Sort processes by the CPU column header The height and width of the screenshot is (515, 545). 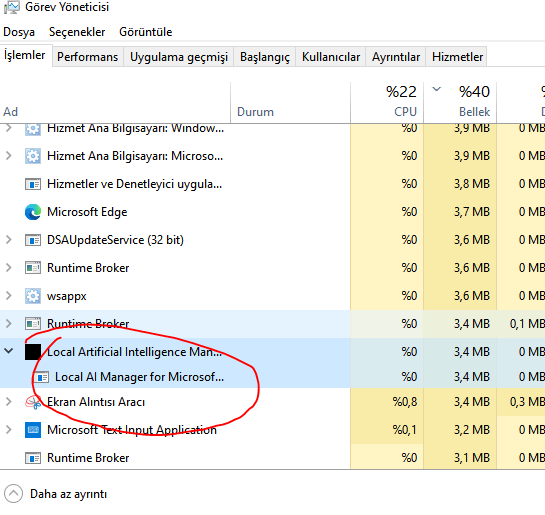click(387, 102)
